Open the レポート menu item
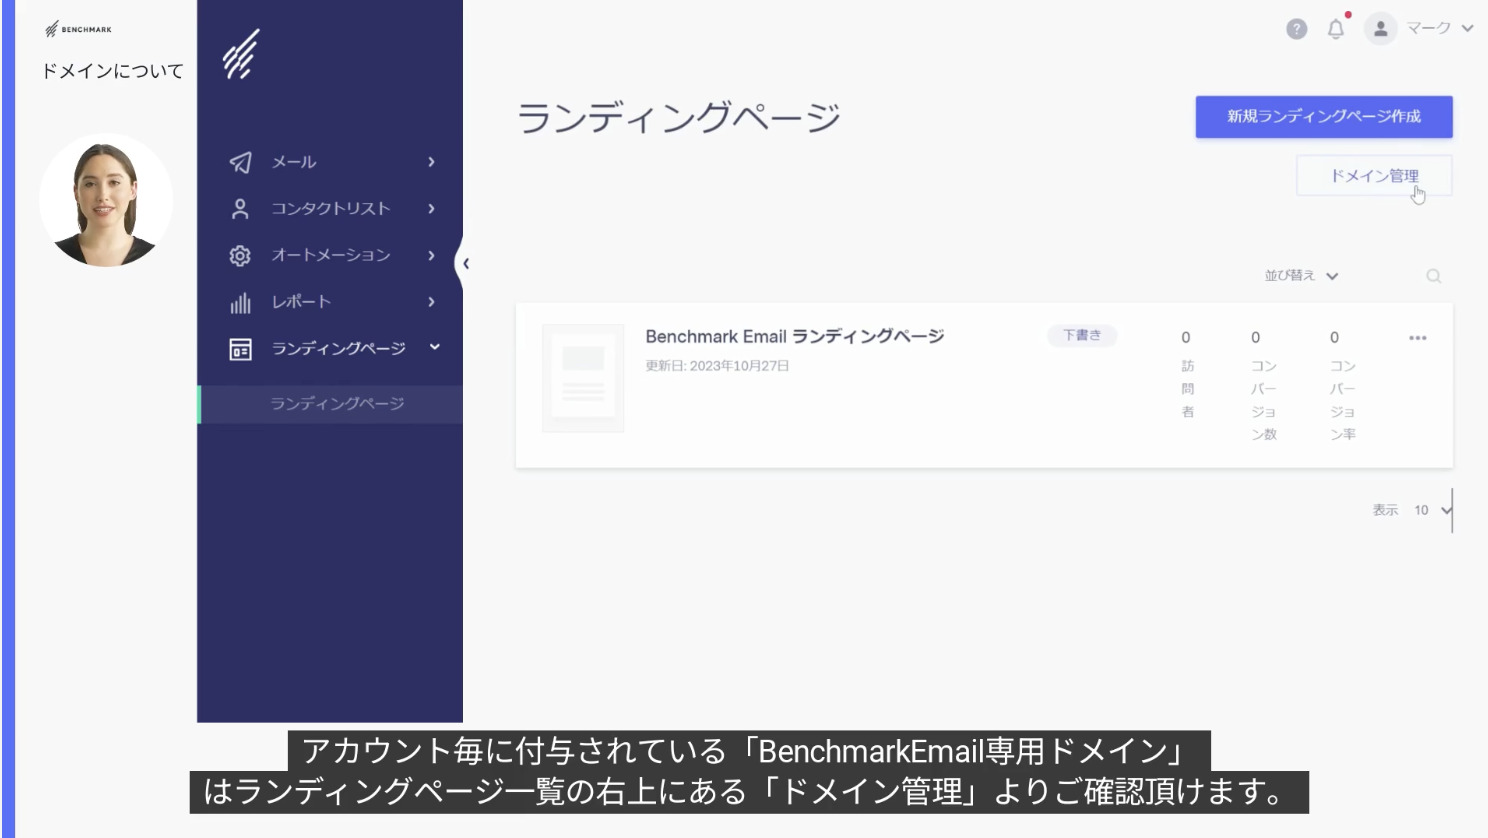 click(x=301, y=302)
